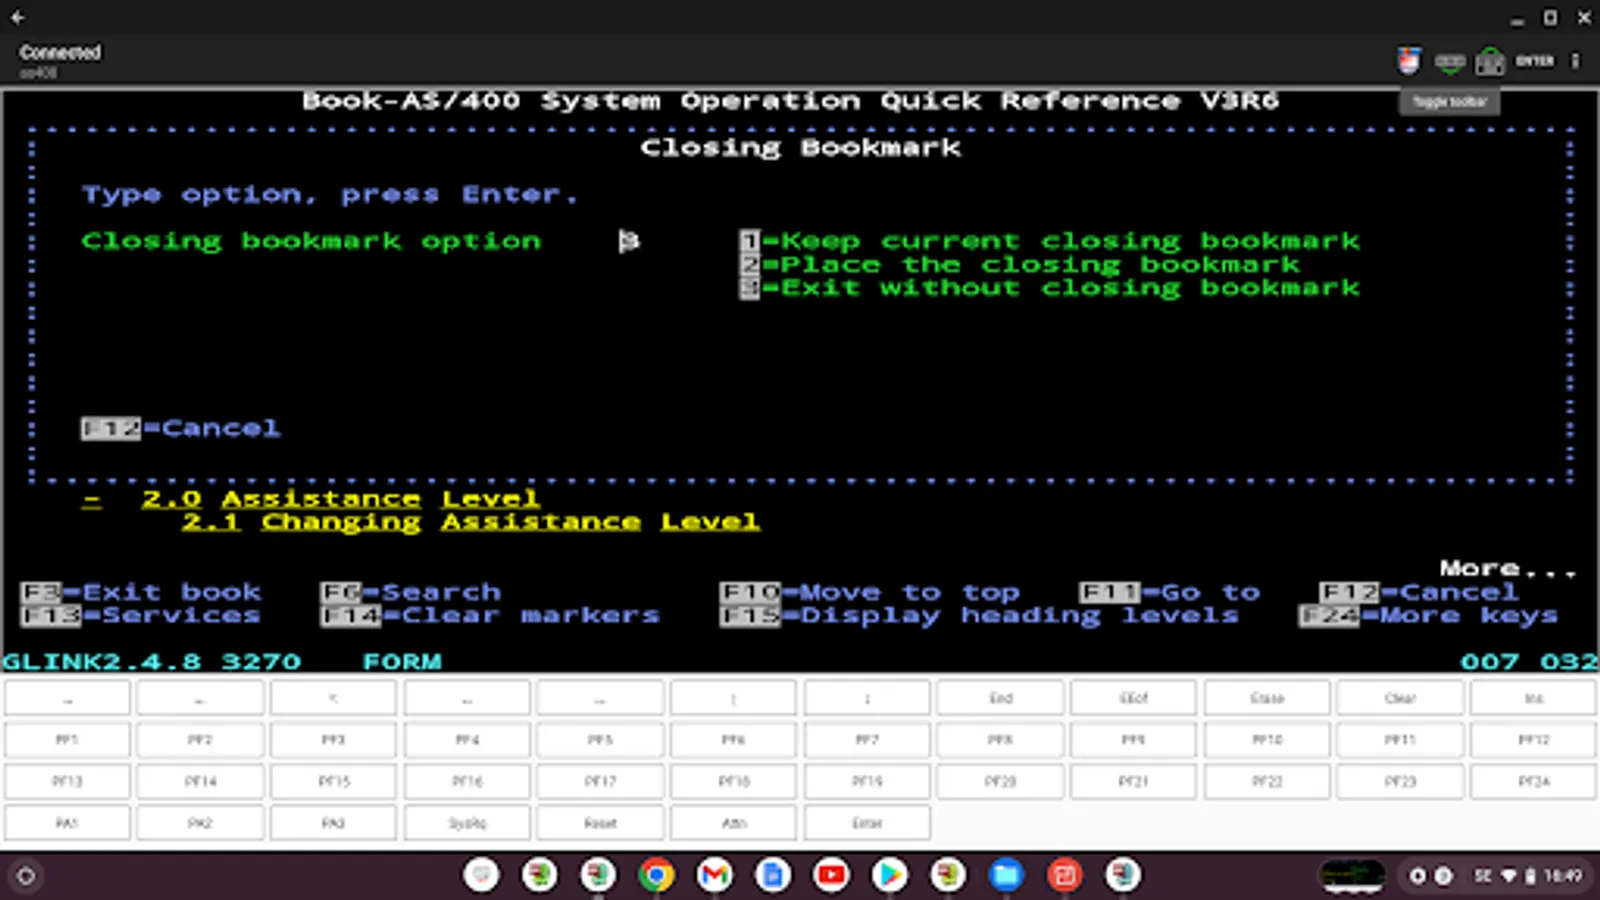Open the Files app from the shelf
The height and width of the screenshot is (900, 1600).
pos(1006,876)
